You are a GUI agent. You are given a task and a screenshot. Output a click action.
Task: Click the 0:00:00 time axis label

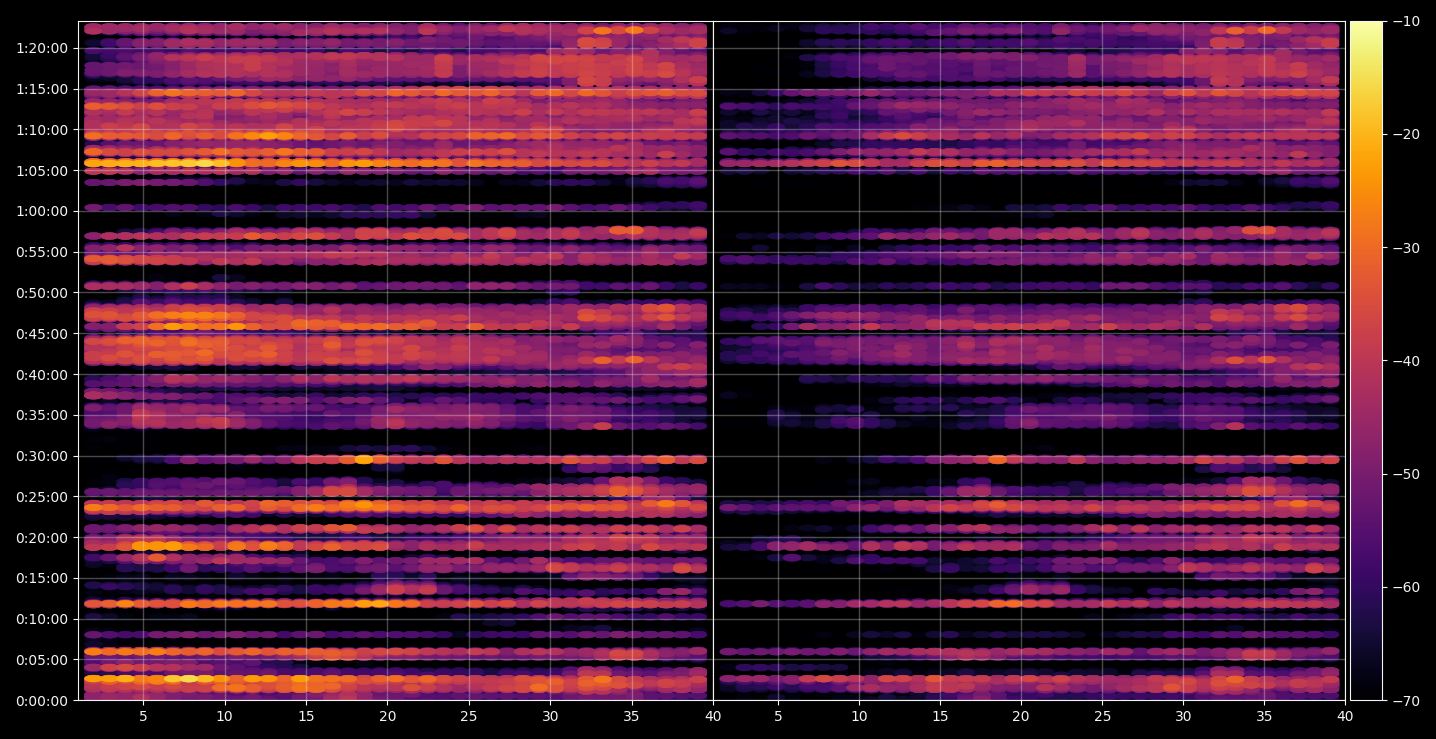[x=42, y=701]
